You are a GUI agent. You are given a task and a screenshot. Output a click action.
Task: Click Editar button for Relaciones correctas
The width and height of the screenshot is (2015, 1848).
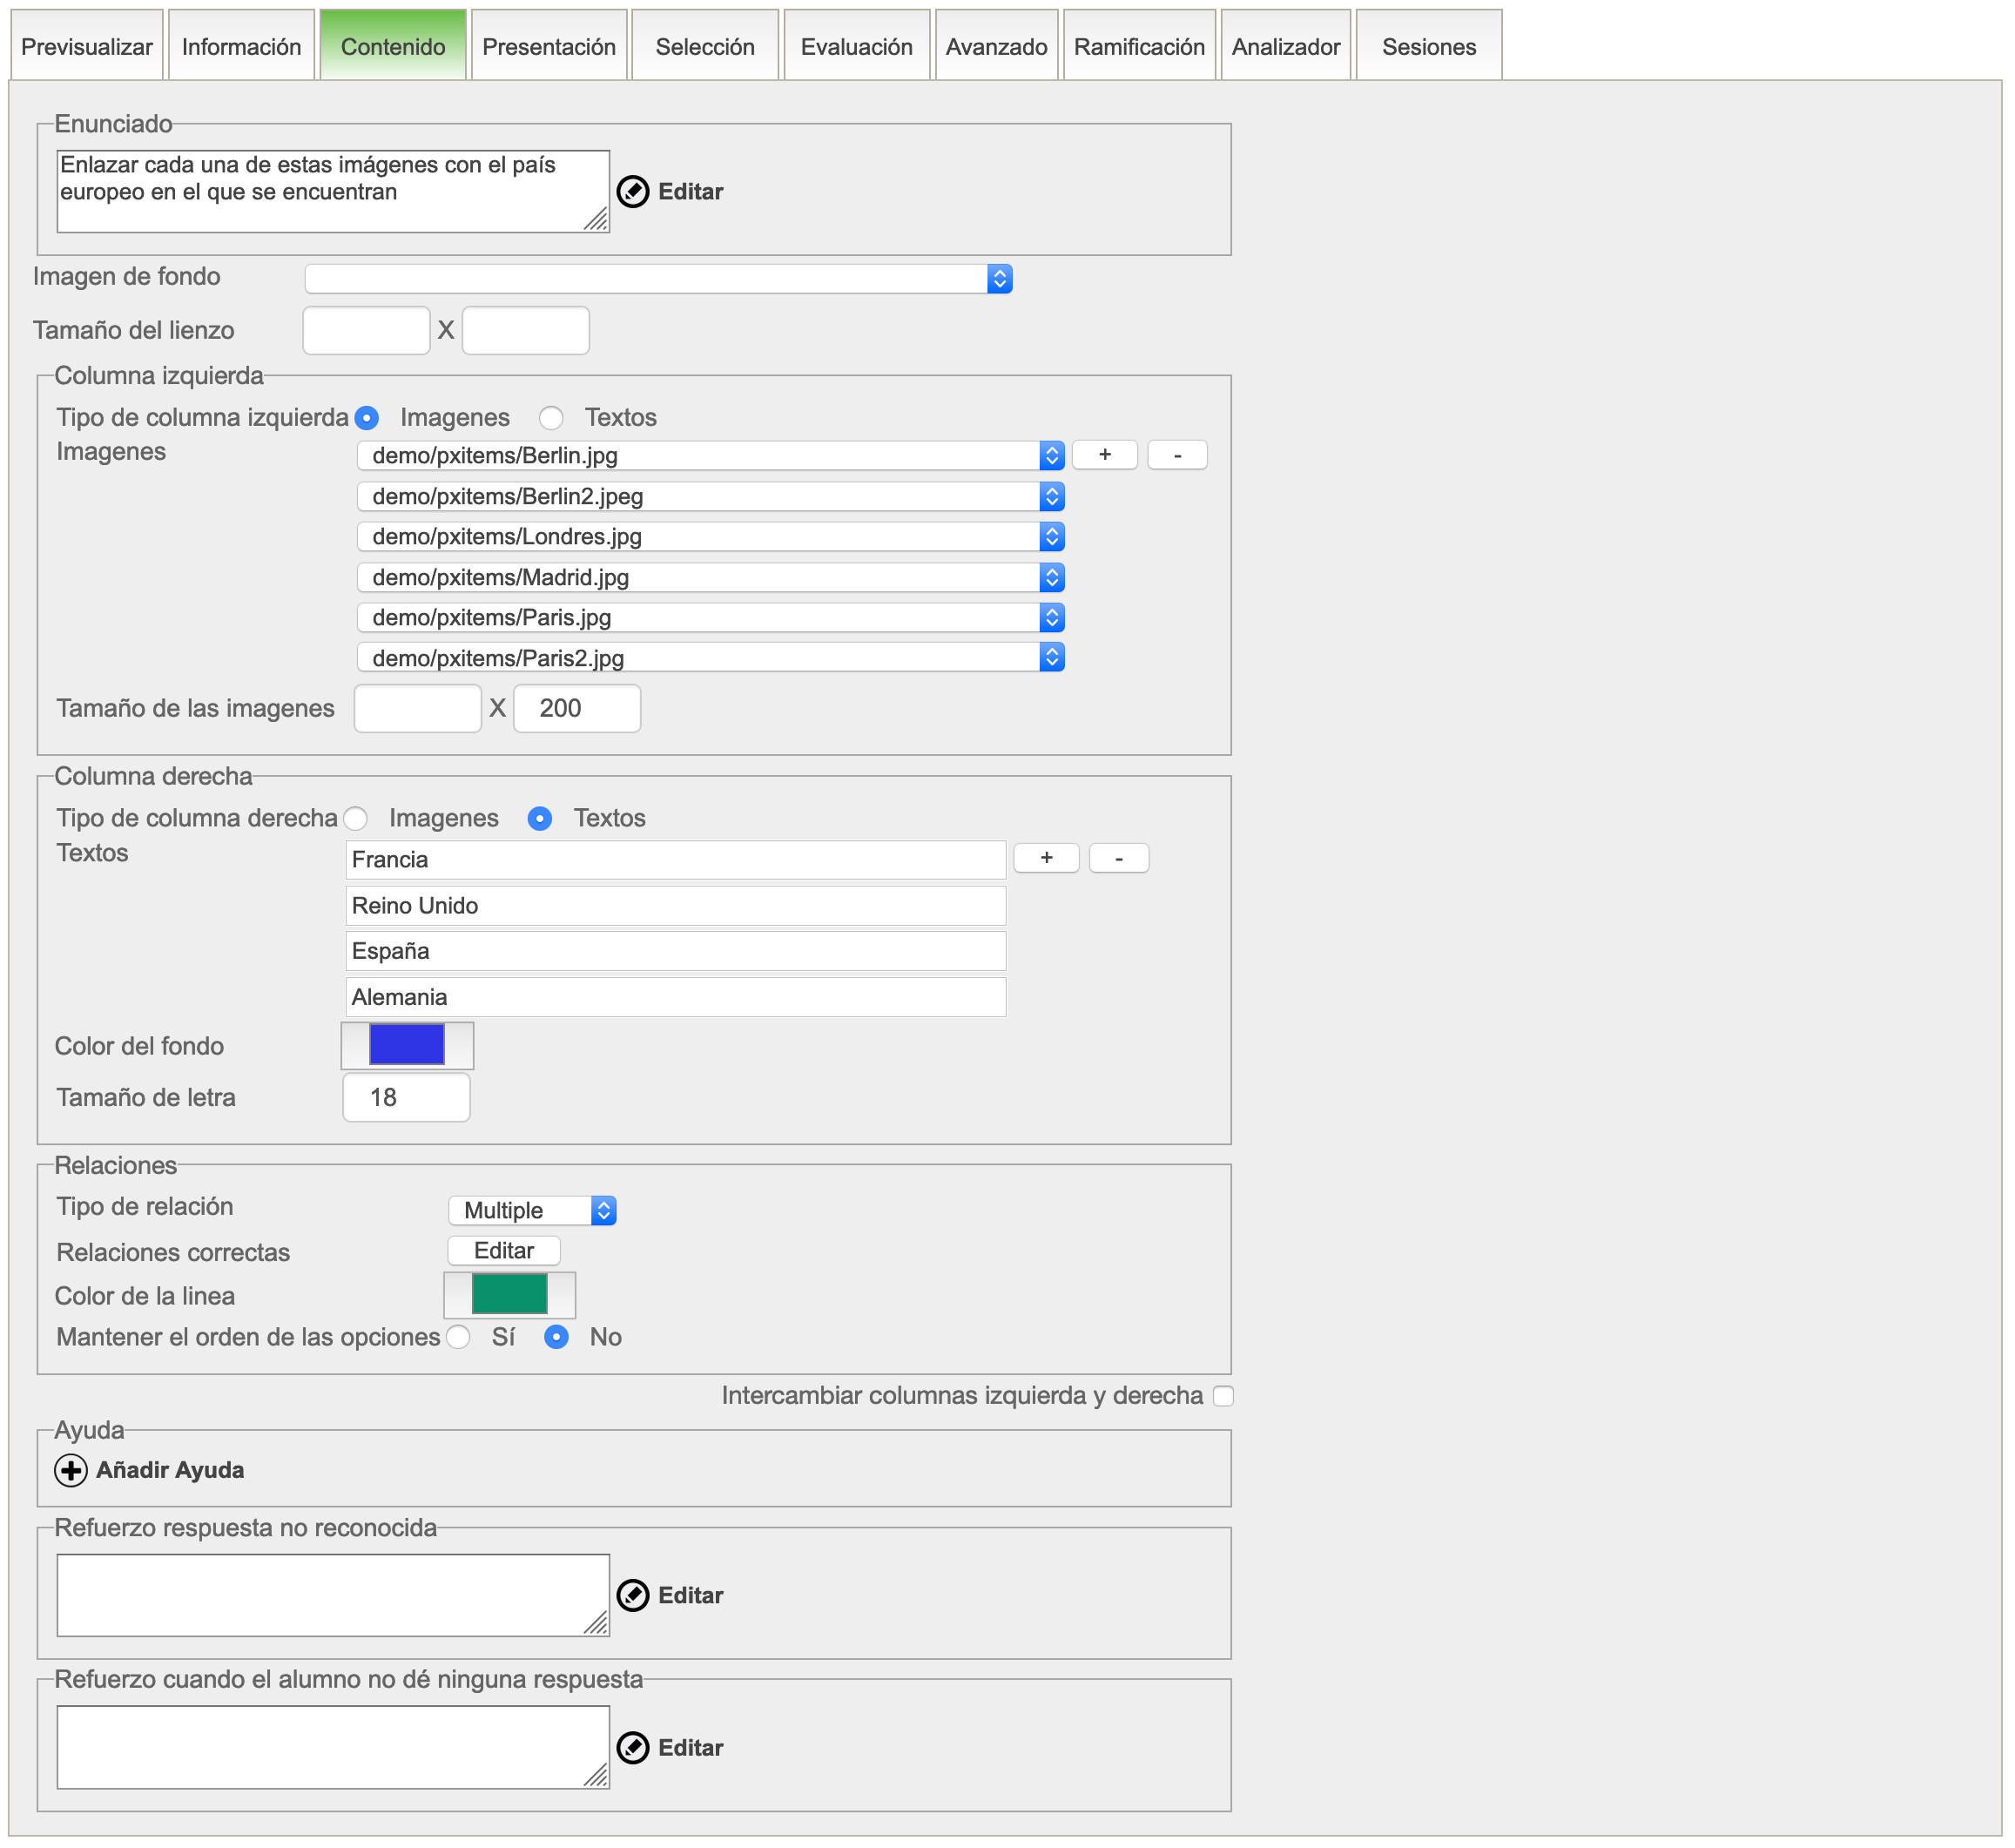point(503,1250)
